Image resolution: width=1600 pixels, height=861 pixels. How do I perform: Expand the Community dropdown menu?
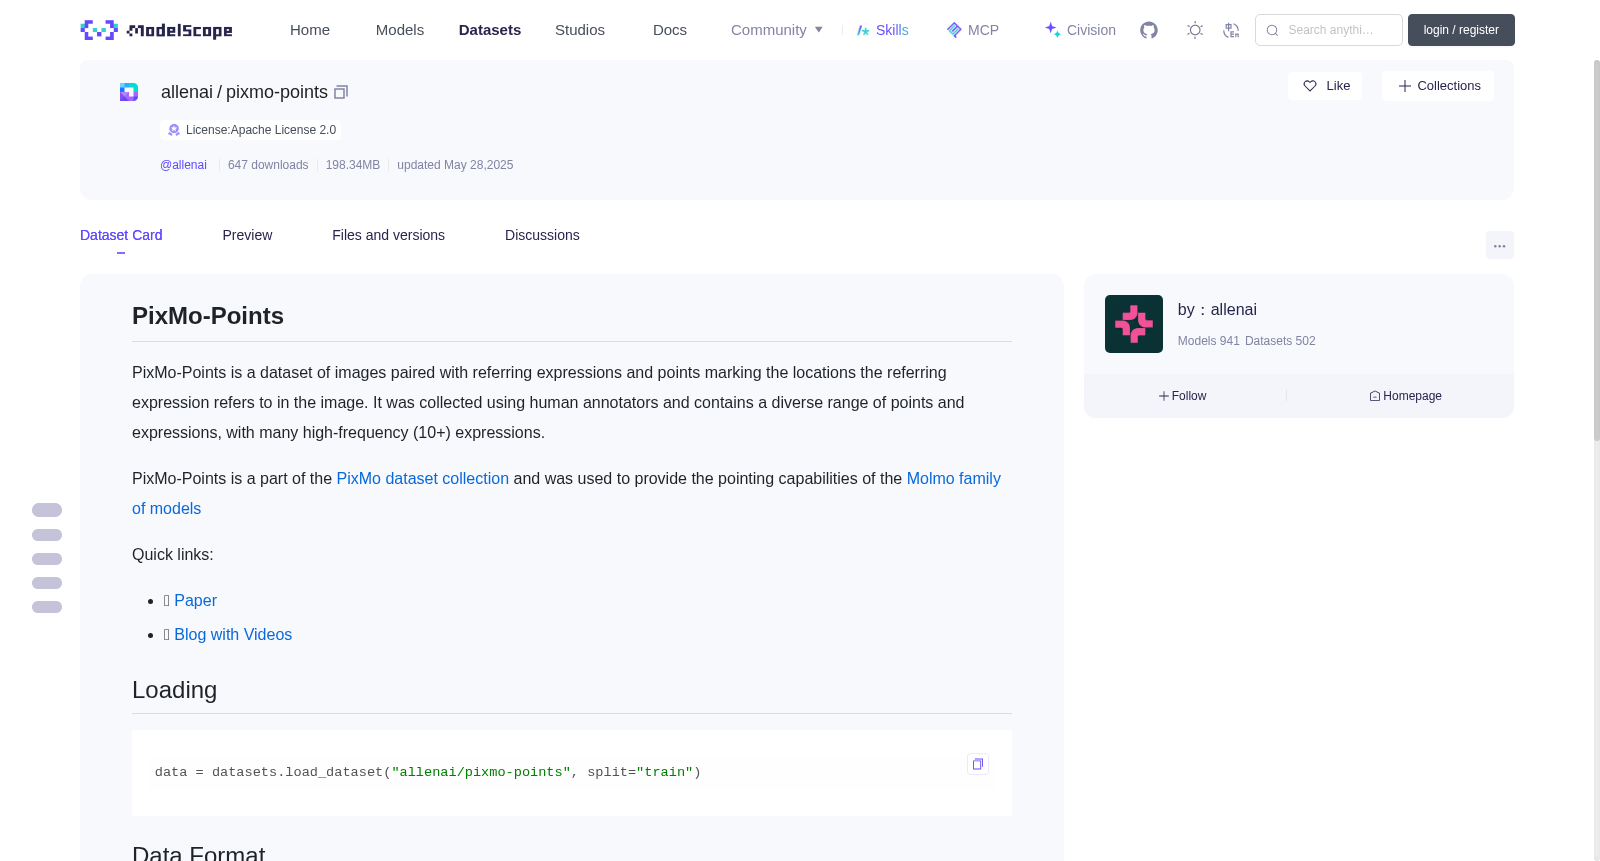coord(777,30)
